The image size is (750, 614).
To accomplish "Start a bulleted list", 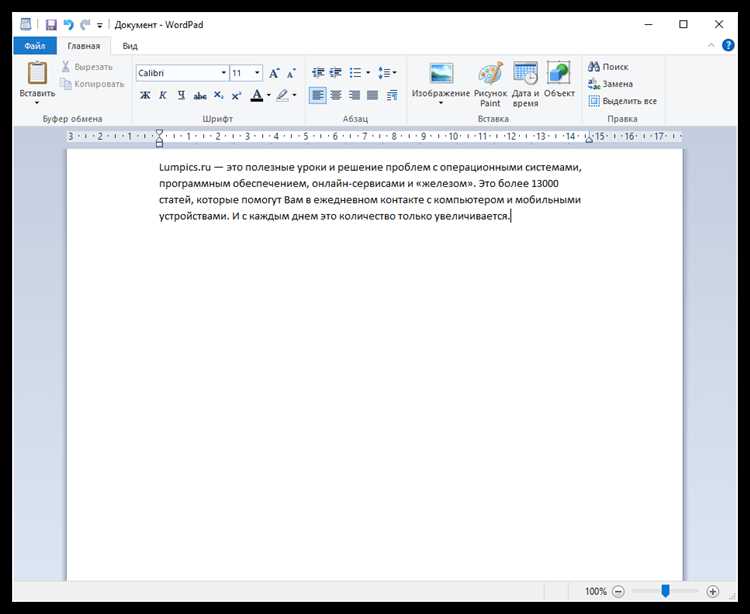I will pos(355,73).
